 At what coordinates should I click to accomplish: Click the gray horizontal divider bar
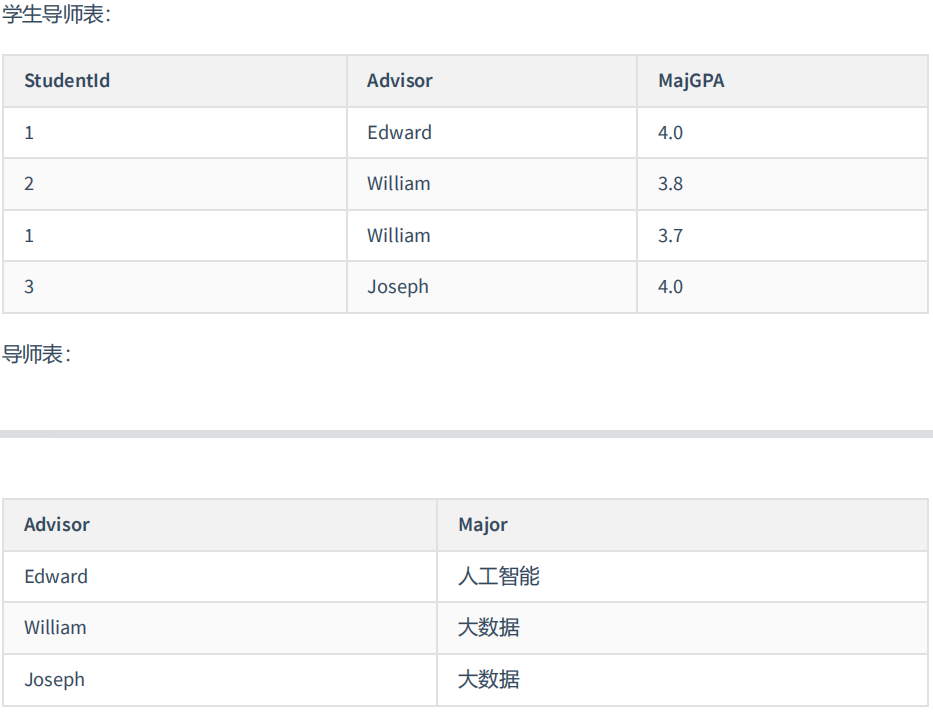pyautogui.click(x=466, y=434)
